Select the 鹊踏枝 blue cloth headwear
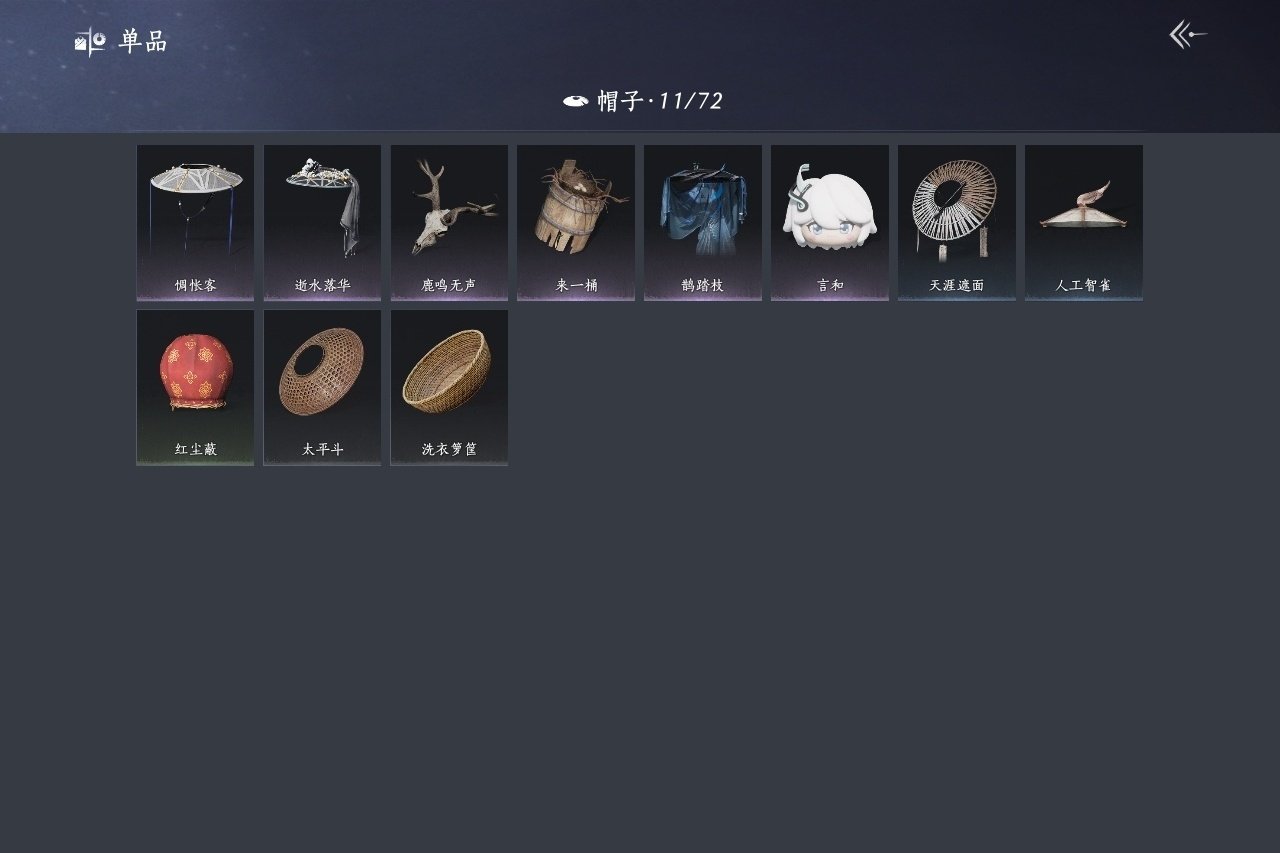 (703, 222)
